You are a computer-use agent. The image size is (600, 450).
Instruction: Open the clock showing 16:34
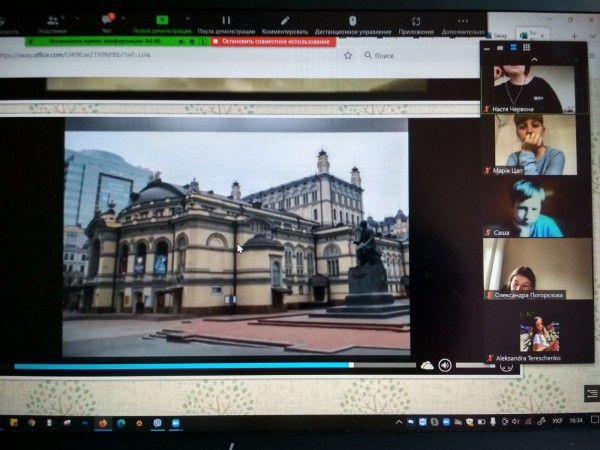[x=576, y=421]
